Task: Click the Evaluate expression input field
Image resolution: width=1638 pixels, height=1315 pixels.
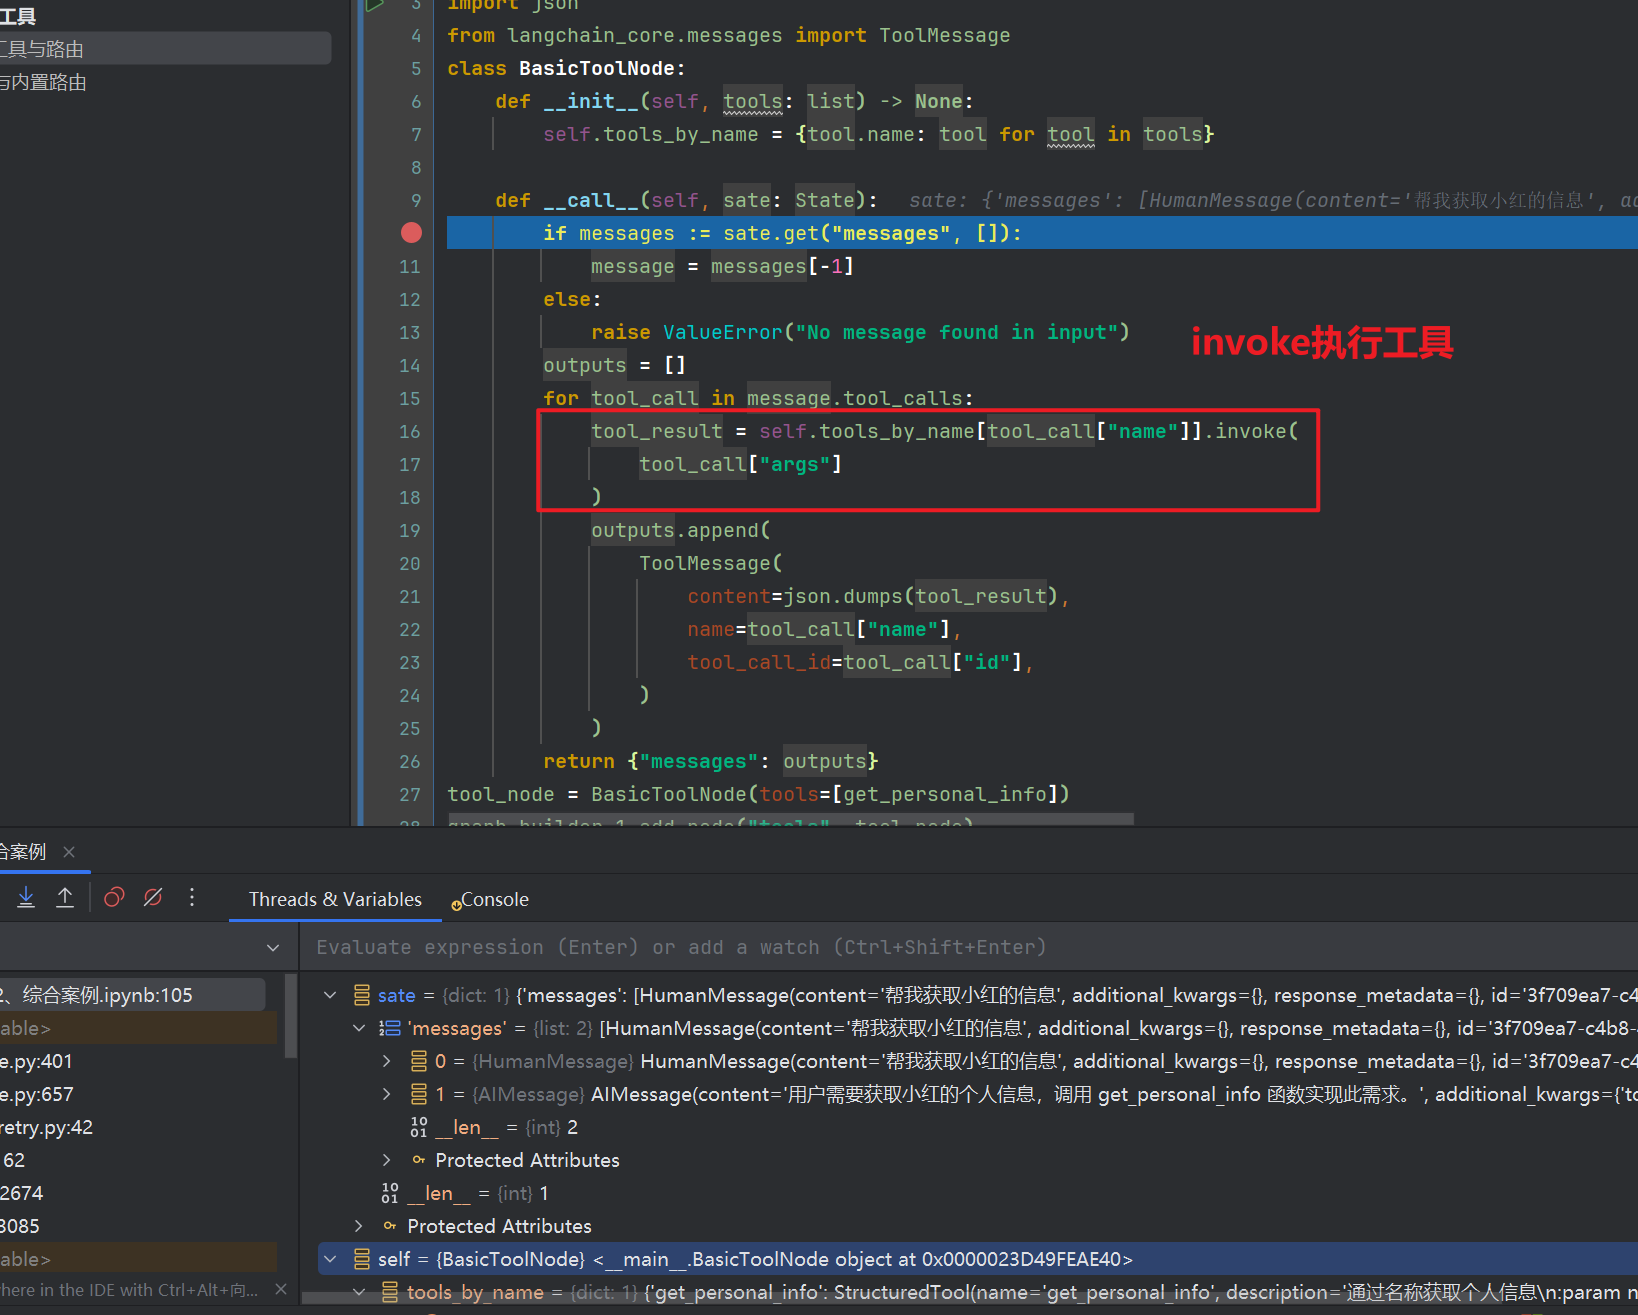Action: [x=680, y=948]
